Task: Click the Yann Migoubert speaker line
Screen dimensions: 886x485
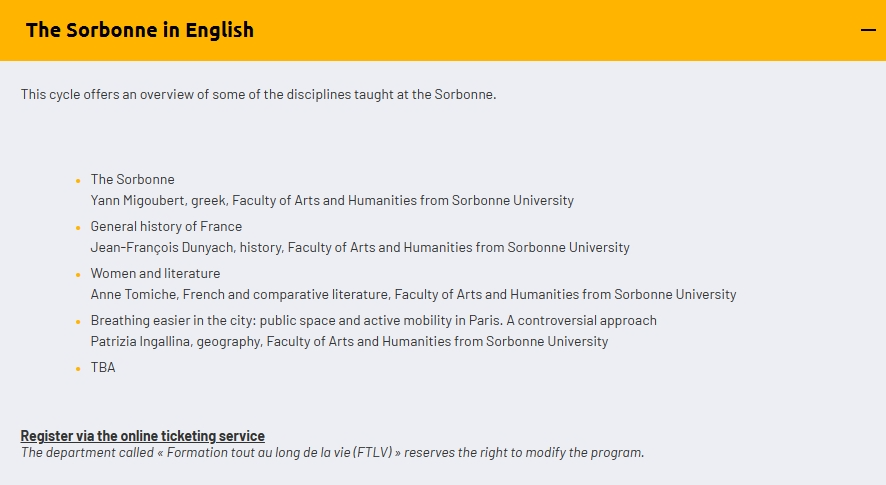Action: click(332, 201)
